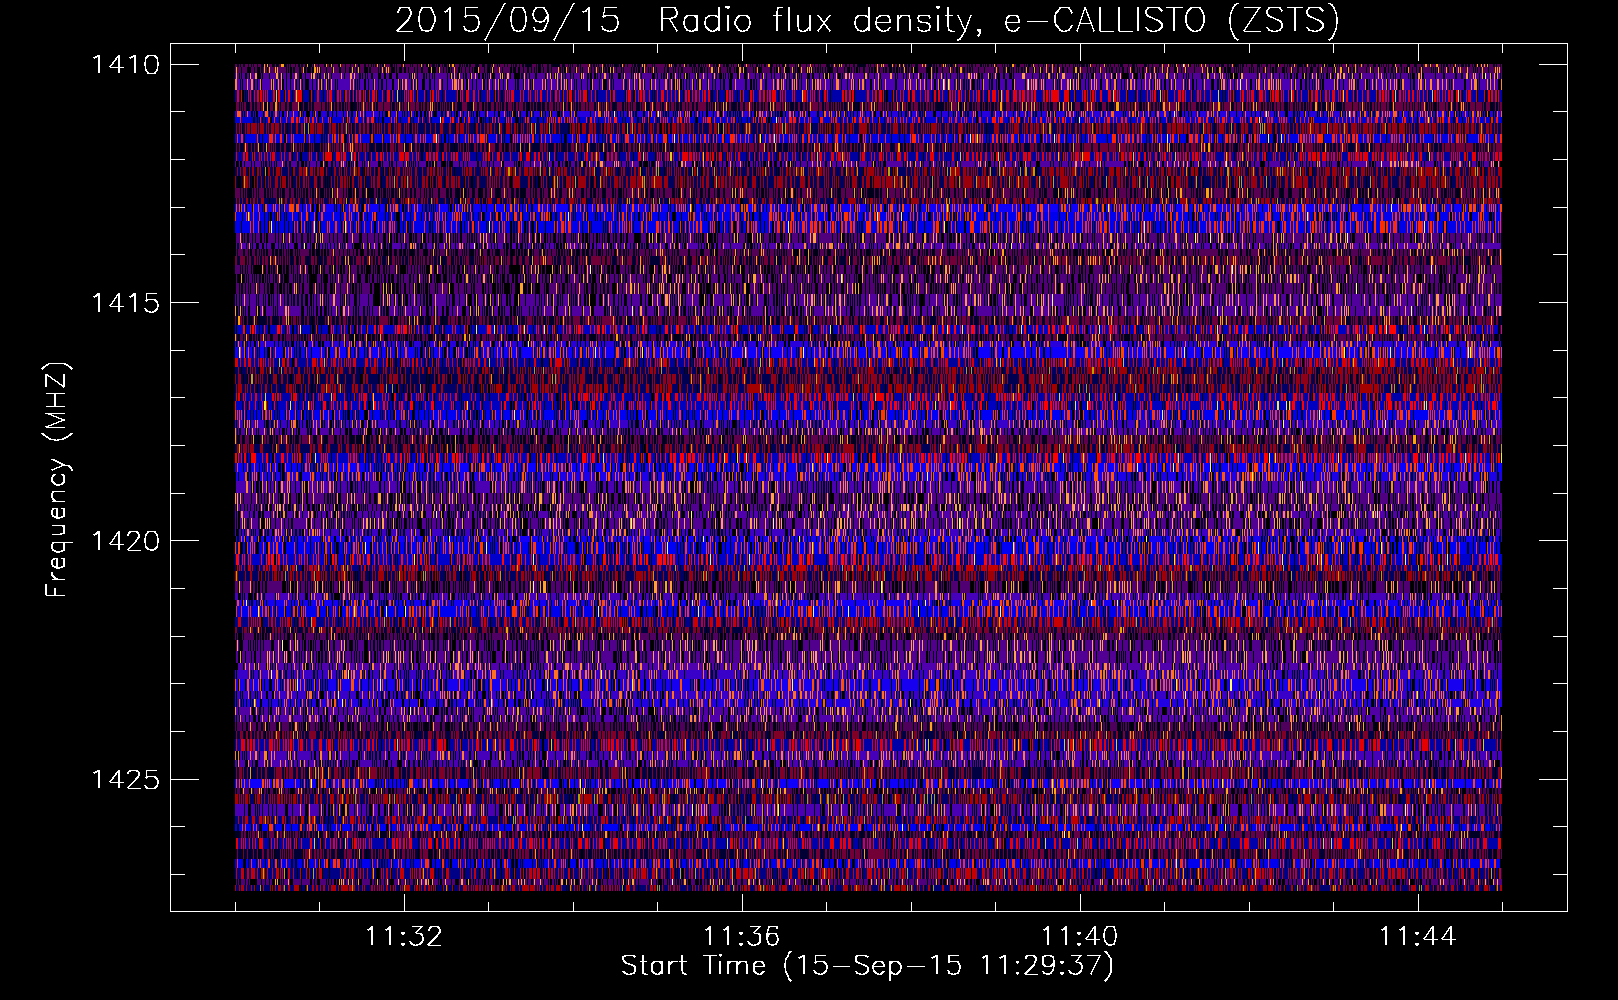Click the 11:32 time axis label
This screenshot has width=1618, height=1000.
[404, 937]
